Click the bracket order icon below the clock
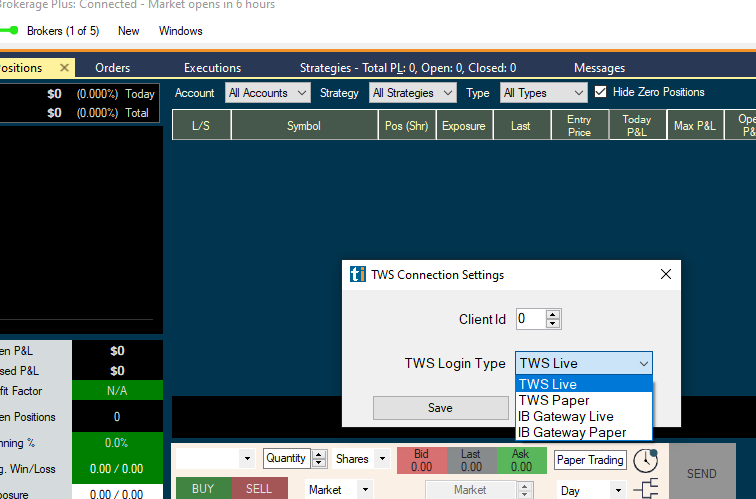Screen dimensions: 756x499 646,488
